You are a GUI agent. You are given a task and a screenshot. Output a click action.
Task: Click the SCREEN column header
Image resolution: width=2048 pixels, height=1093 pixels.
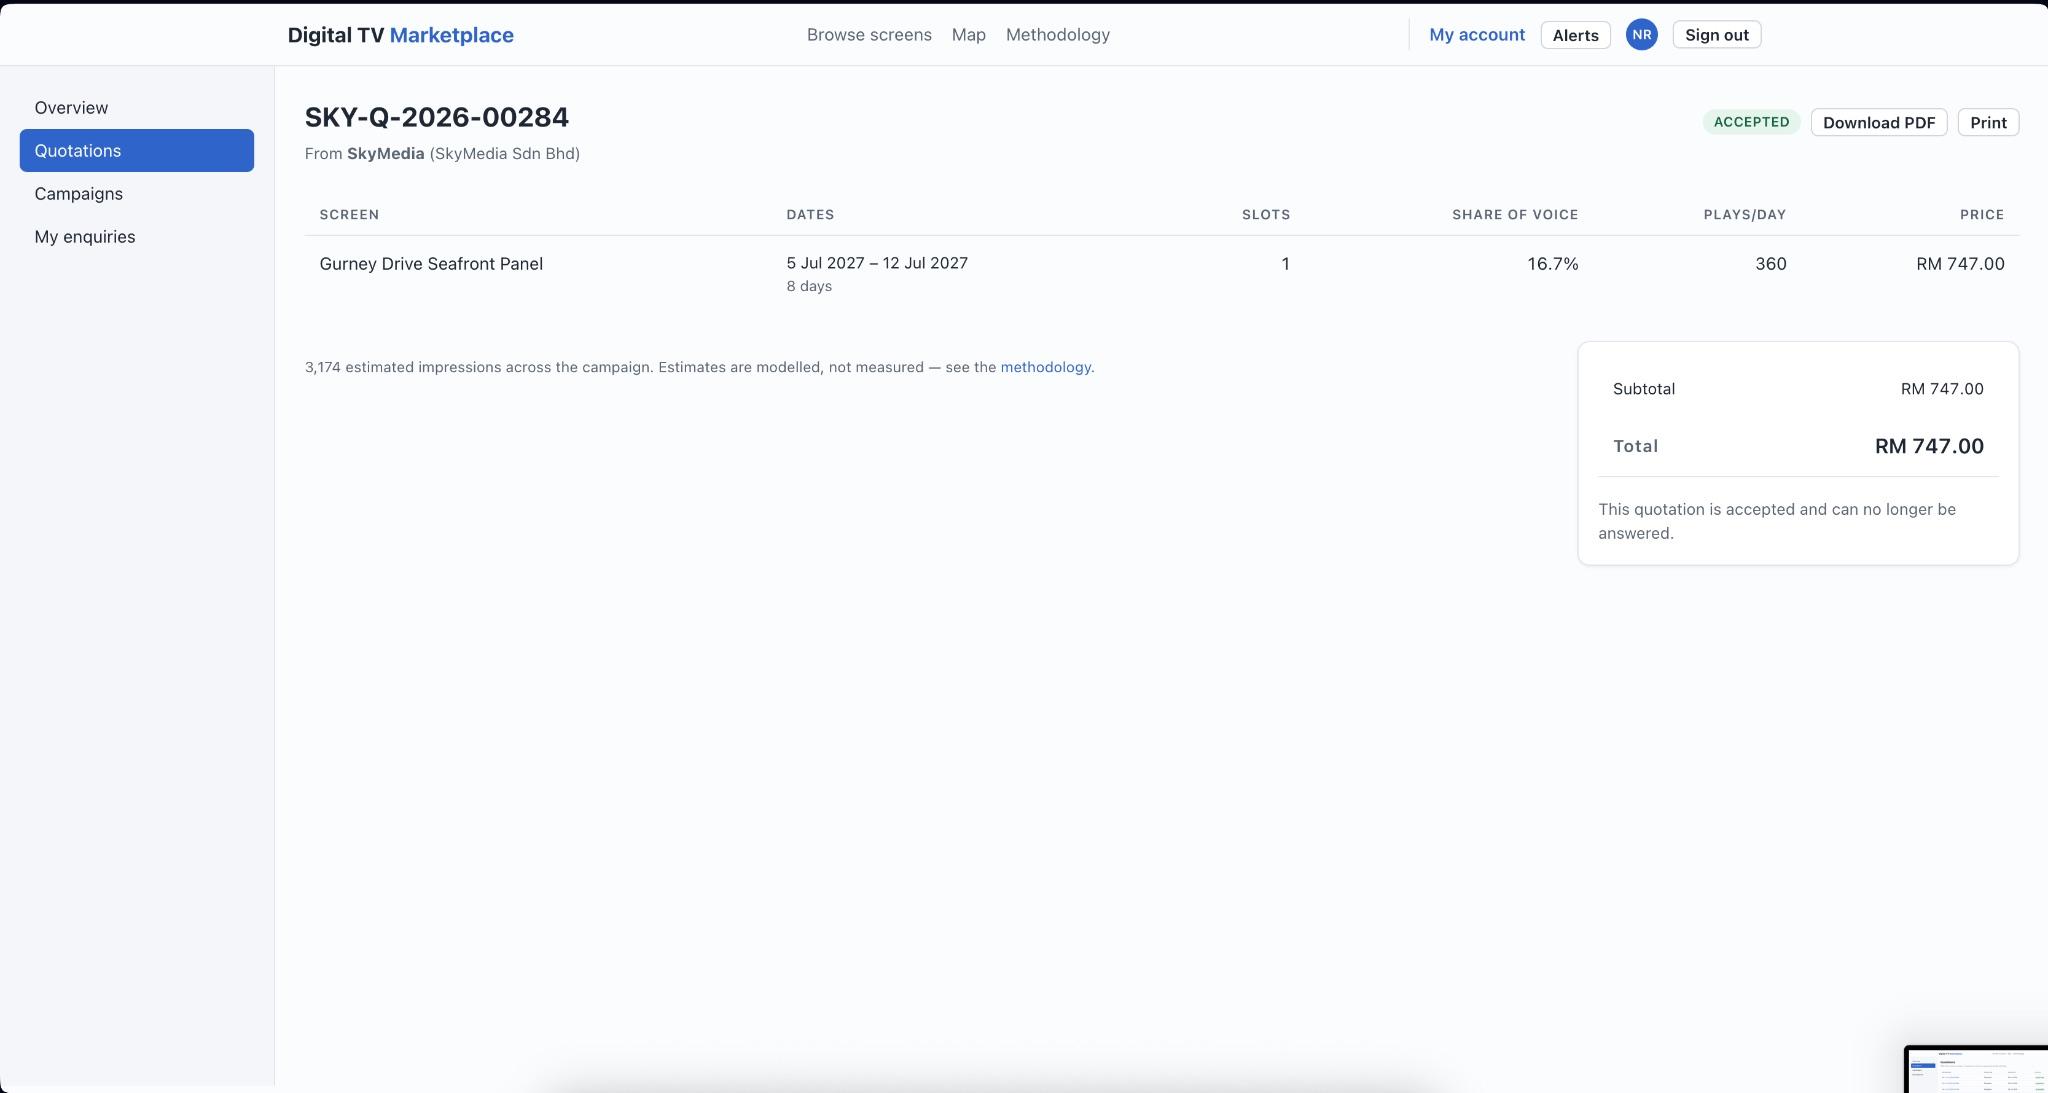tap(349, 215)
